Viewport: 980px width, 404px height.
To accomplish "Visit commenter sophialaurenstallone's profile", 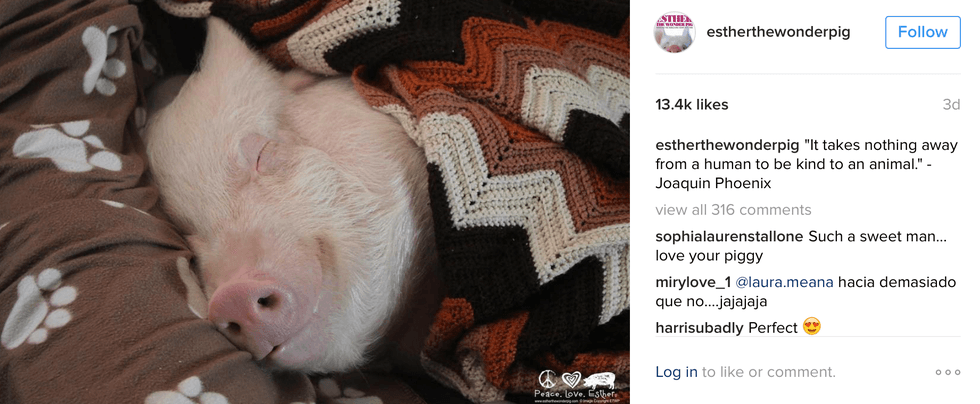I will click(729, 237).
